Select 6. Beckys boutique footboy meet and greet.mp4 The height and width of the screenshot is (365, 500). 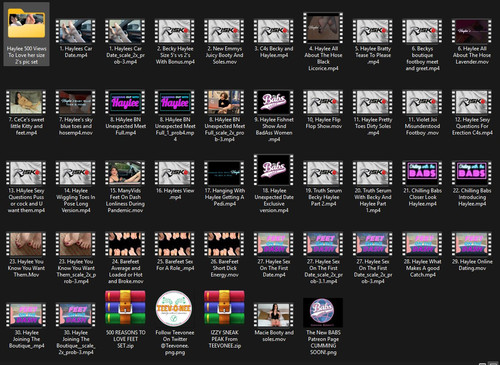[x=422, y=31]
